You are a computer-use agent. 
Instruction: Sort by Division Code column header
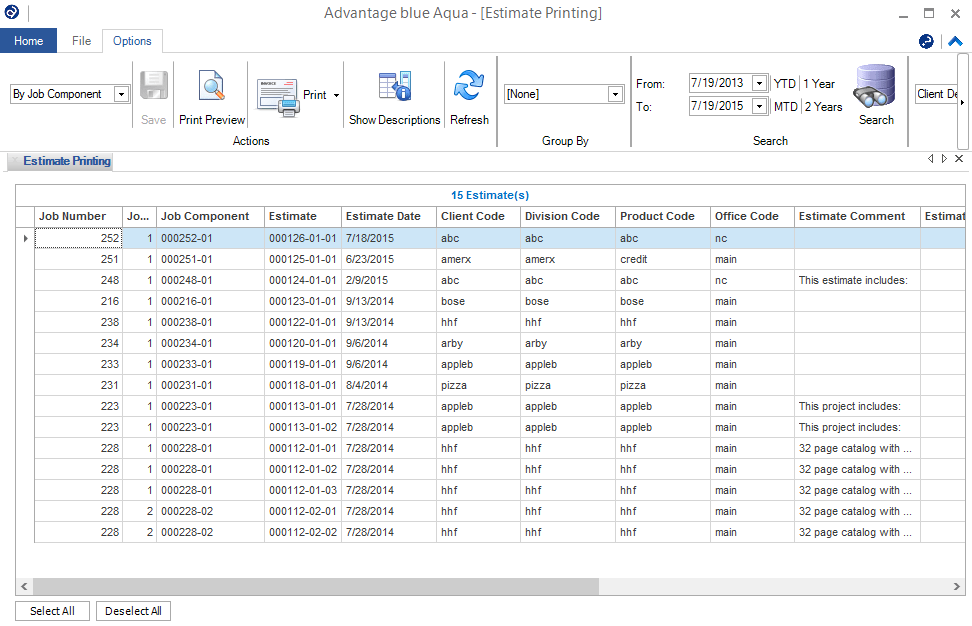tap(568, 216)
